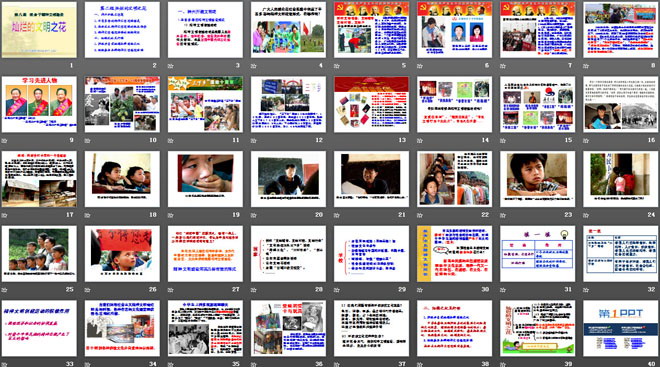Pick slide 15 thumbnail

[538, 104]
